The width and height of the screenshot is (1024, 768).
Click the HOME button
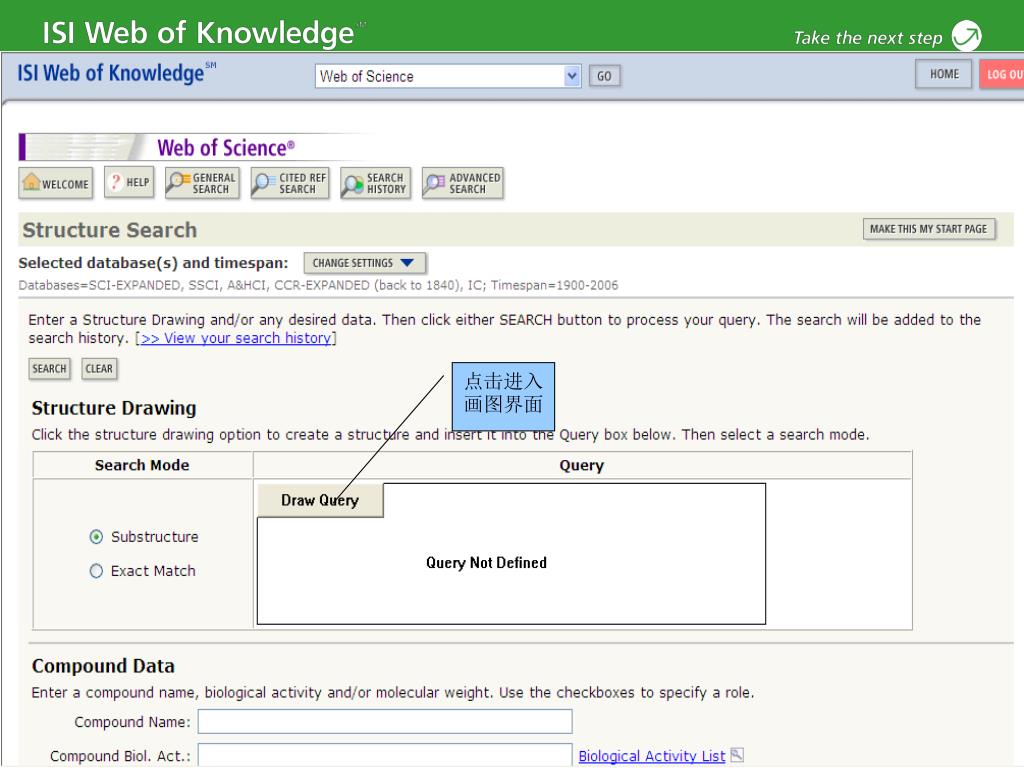(x=944, y=74)
